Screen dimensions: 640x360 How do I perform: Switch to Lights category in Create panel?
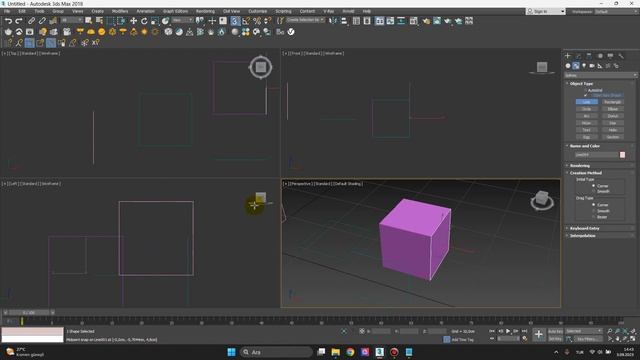point(584,66)
